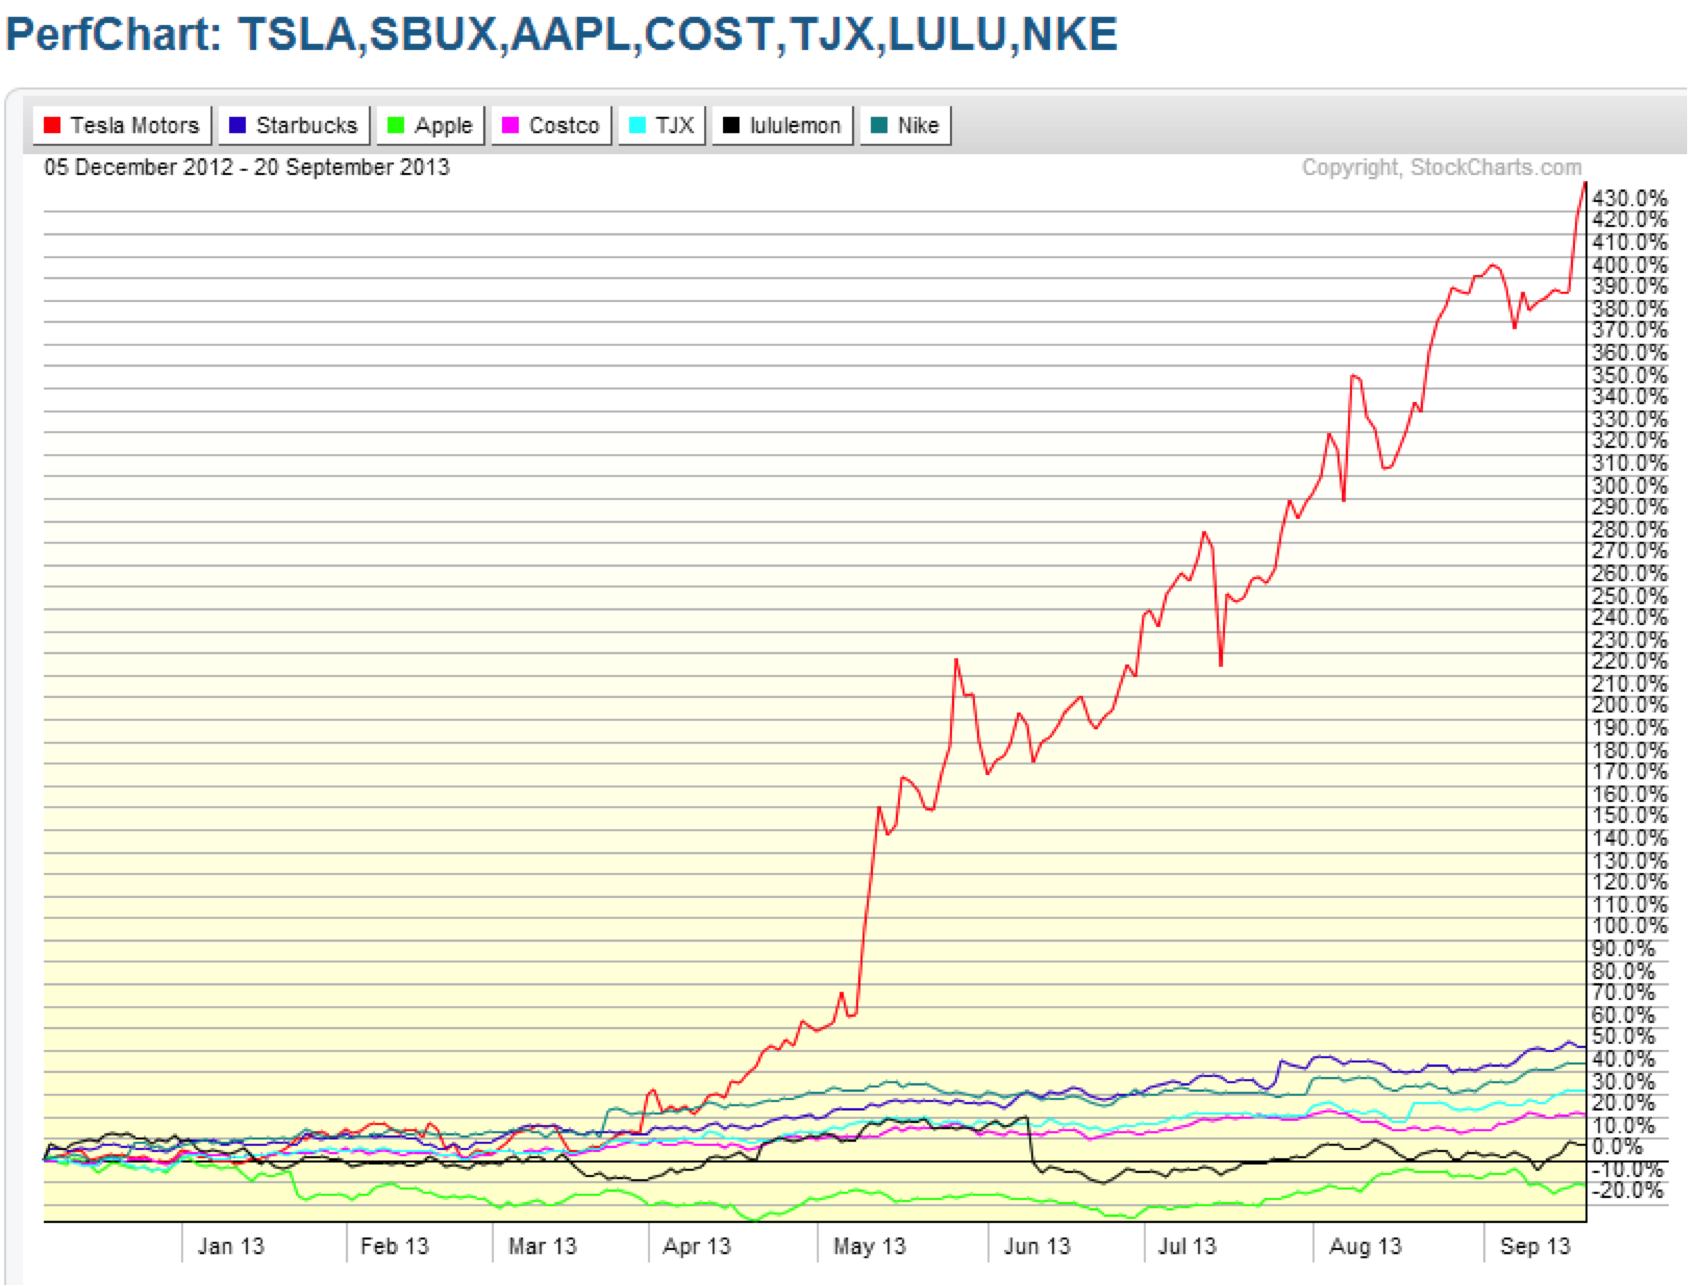Screen dimensions: 1688x1286
Task: Click the 430.0% y-axis label
Action: (1630, 198)
